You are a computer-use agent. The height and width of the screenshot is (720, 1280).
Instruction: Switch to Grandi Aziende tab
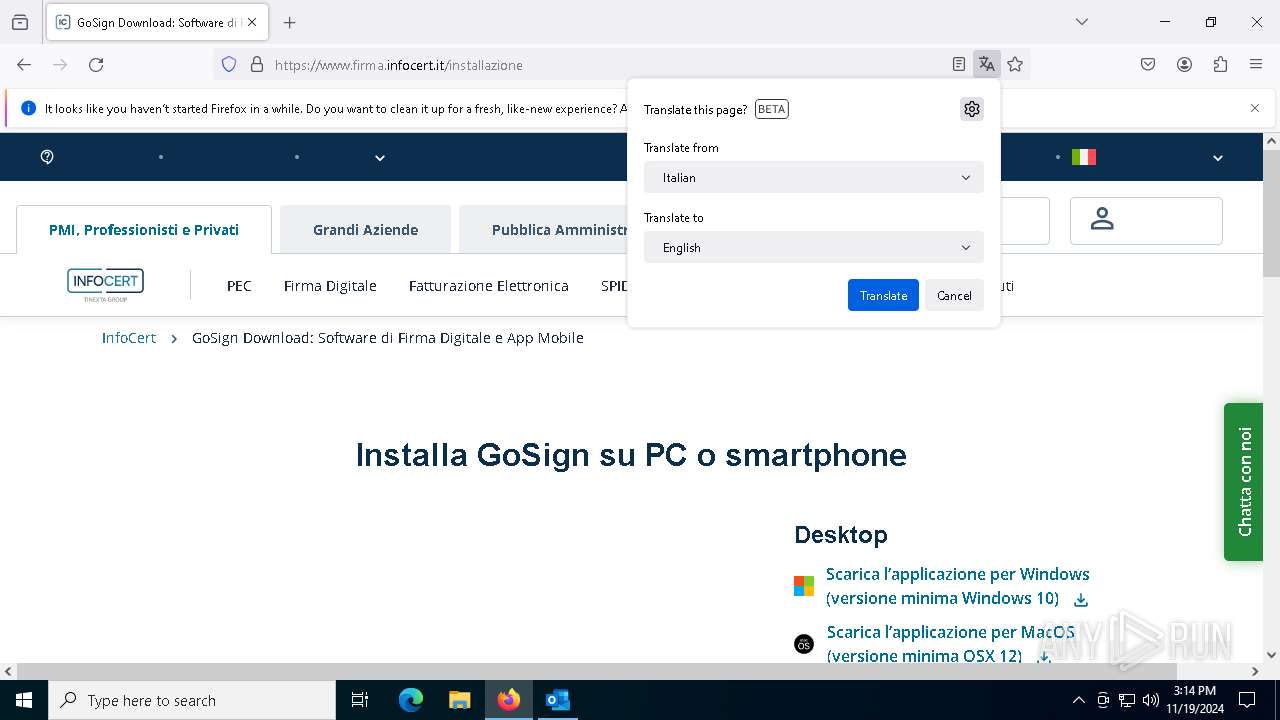pyautogui.click(x=365, y=230)
